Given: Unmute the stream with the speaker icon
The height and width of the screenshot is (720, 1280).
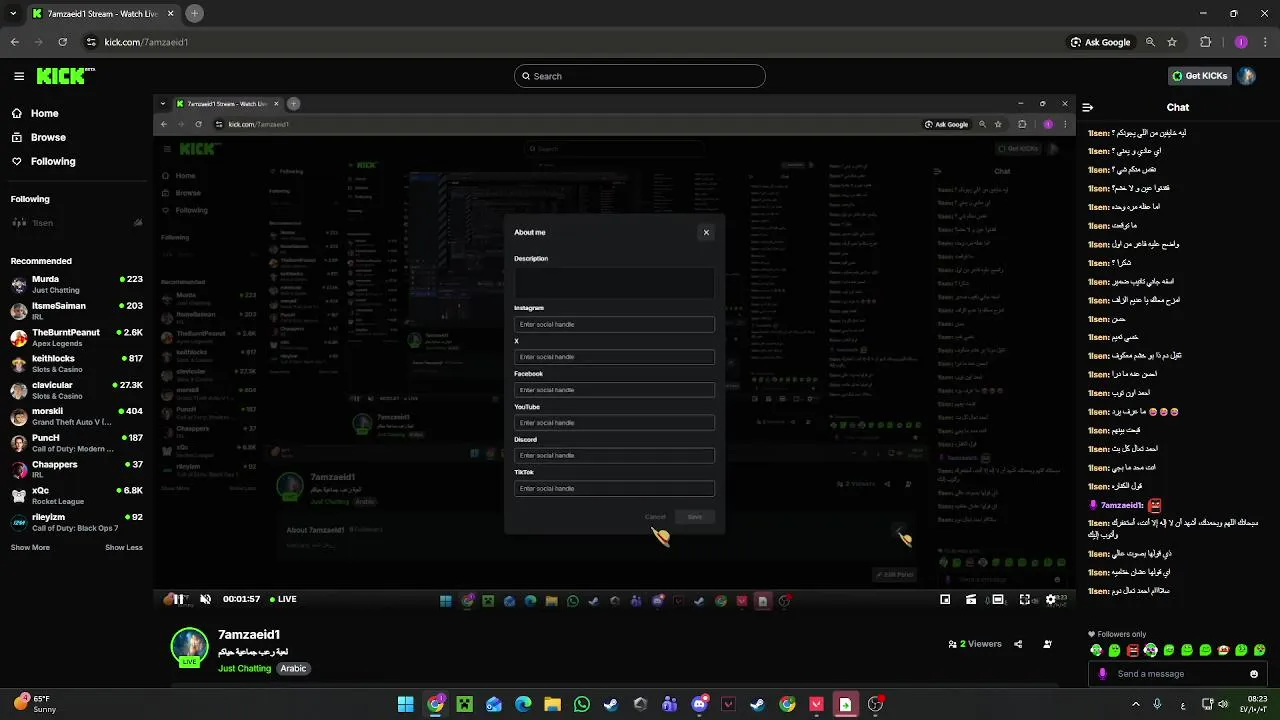Looking at the screenshot, I should [x=205, y=599].
